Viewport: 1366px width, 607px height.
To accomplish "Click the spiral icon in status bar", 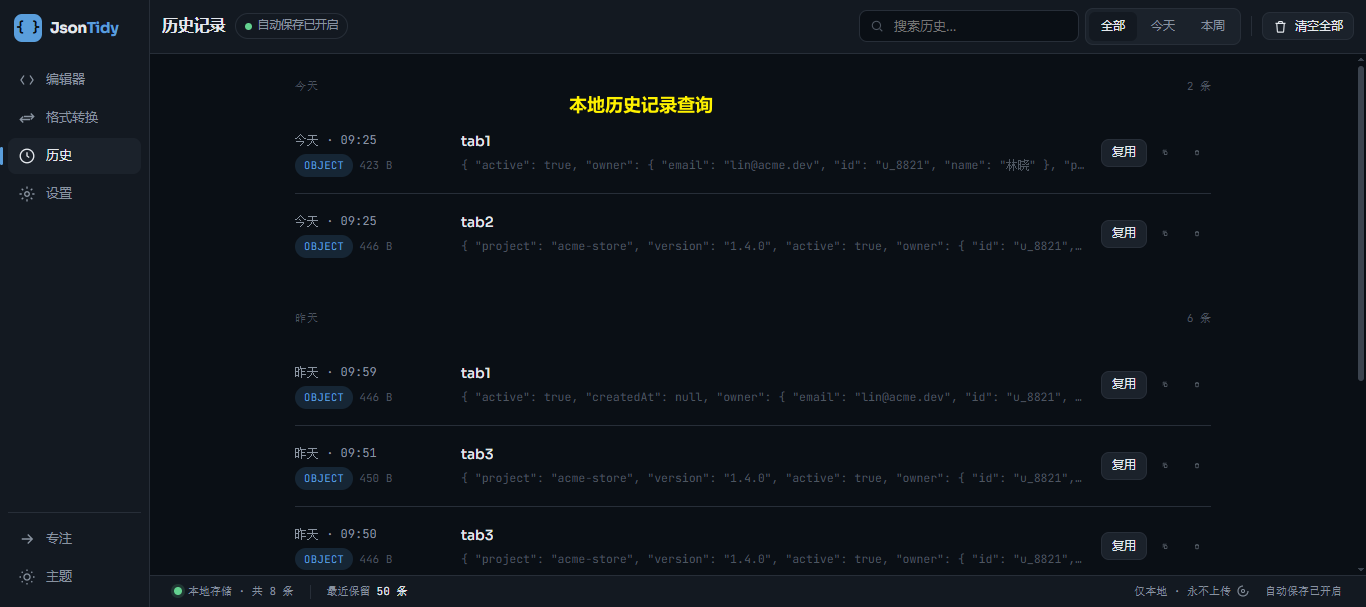I will 1243,591.
